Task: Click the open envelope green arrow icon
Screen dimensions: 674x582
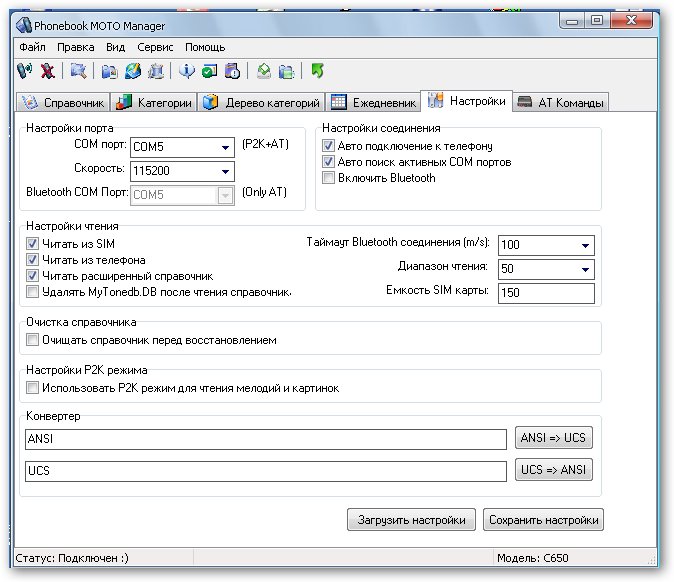Action: coord(263,71)
